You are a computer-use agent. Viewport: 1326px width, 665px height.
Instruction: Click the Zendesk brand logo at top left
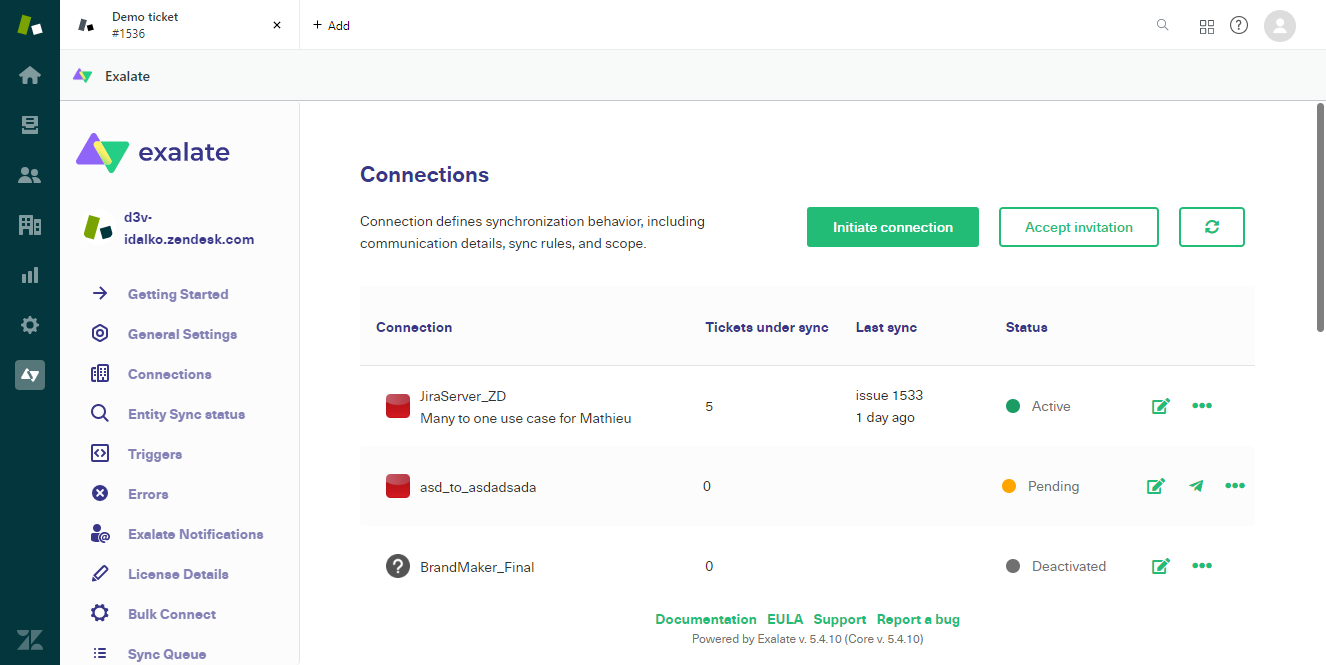point(30,25)
